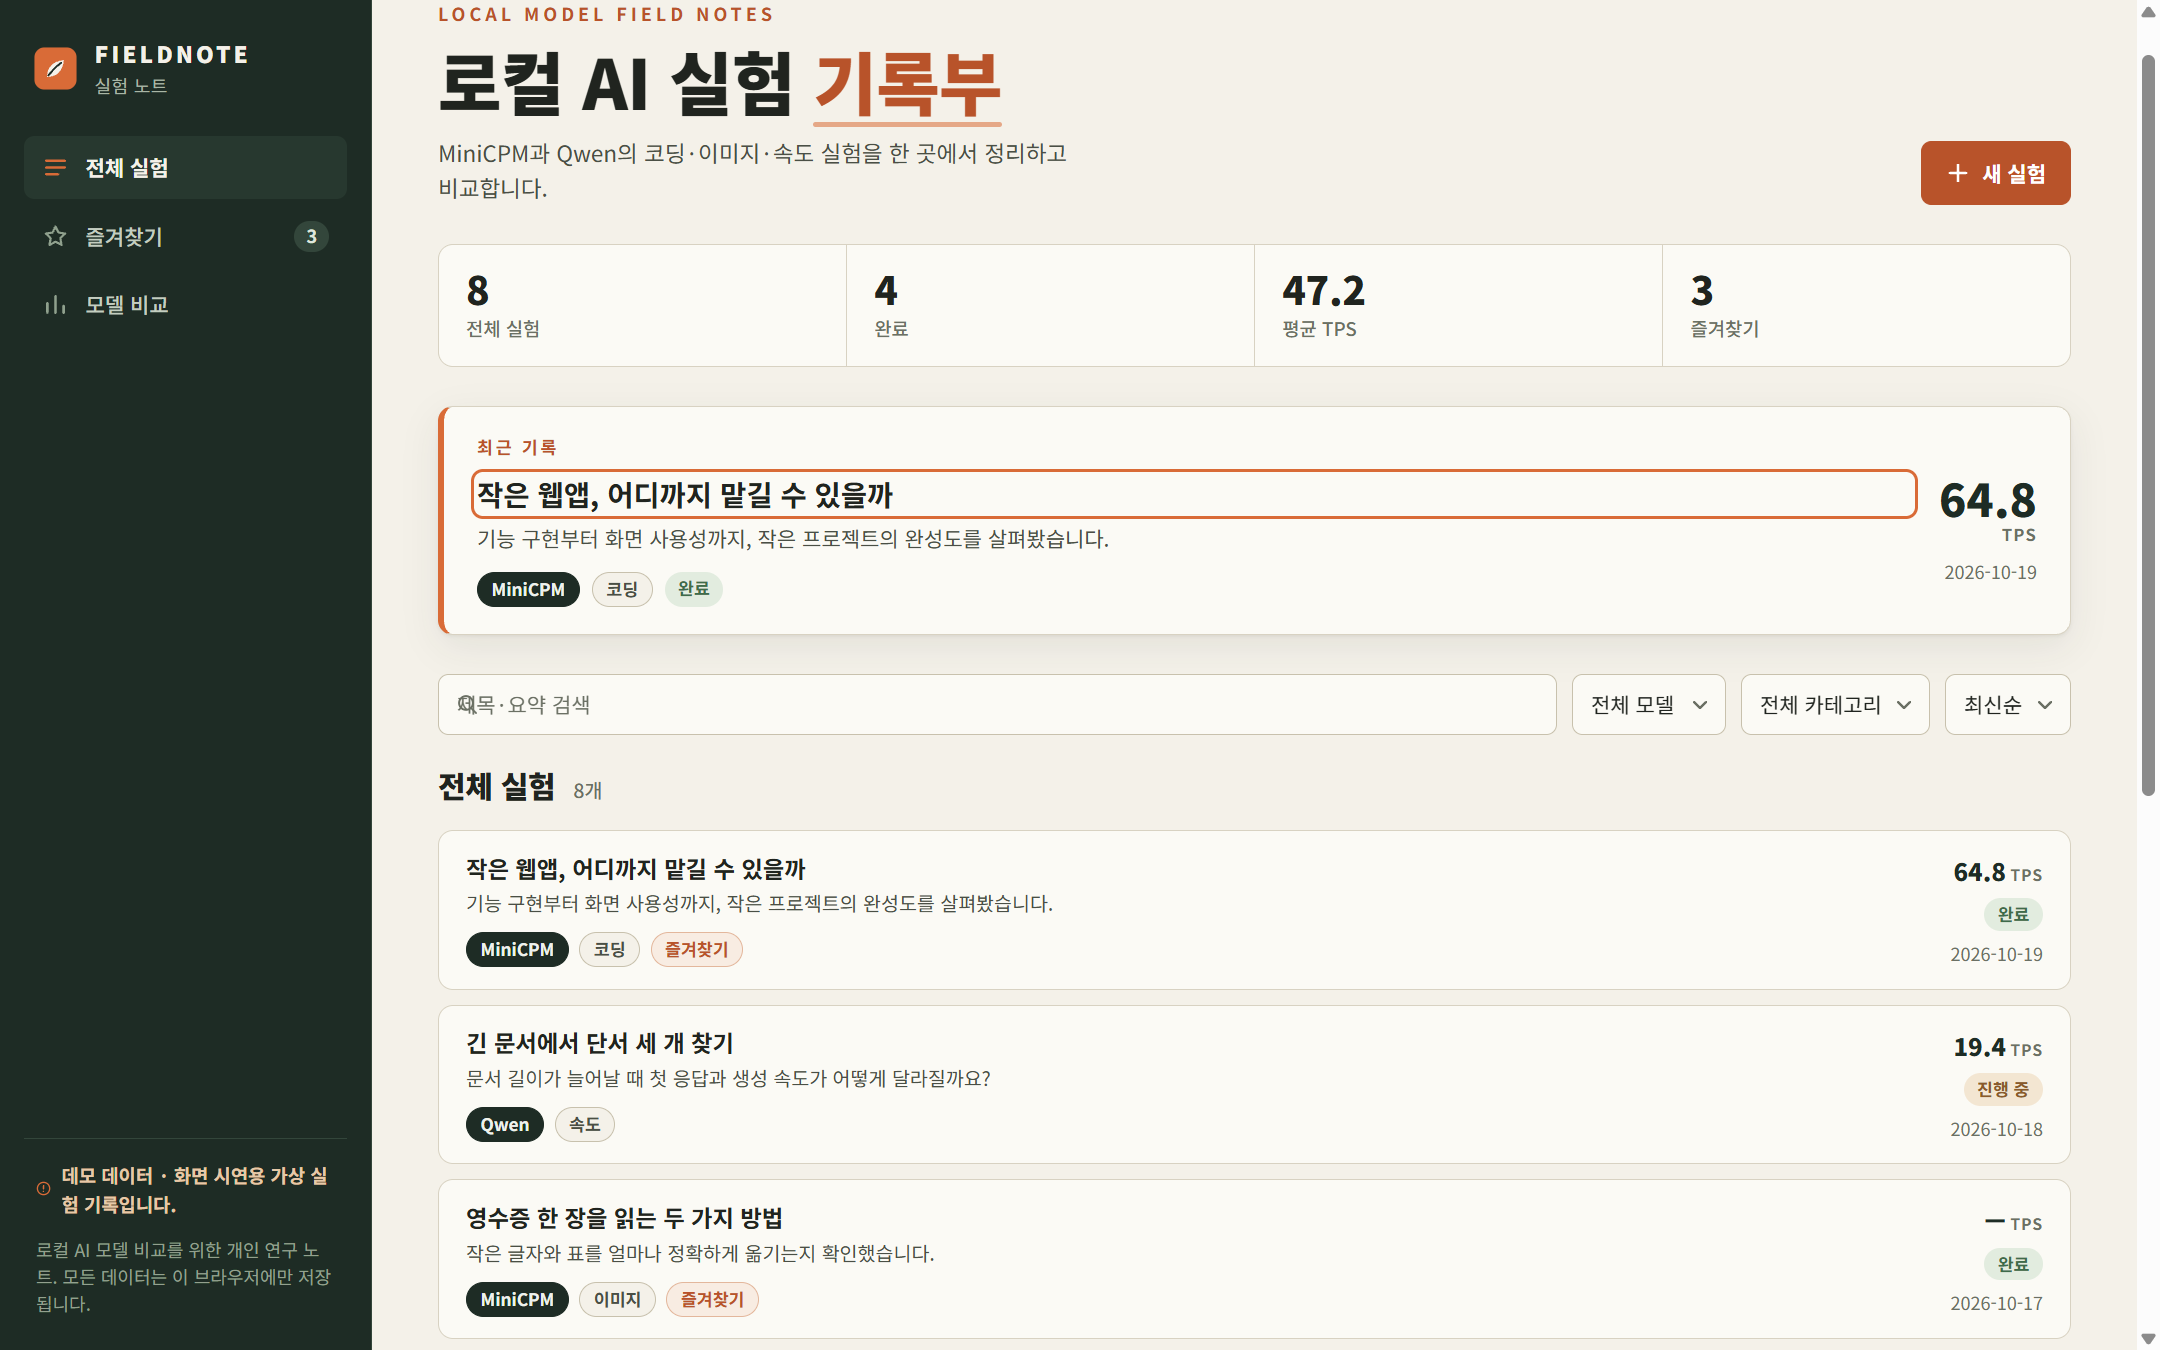The image size is (2160, 1350).
Task: Click the 진행 중 status badge
Action: 2003,1089
